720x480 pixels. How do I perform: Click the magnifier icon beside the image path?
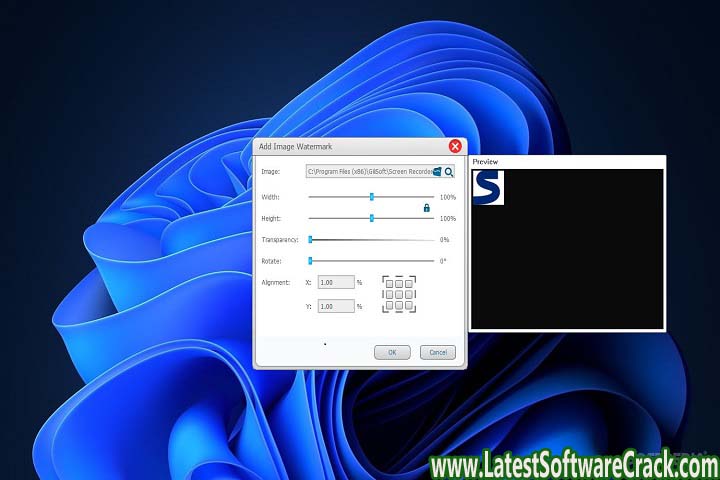[449, 172]
